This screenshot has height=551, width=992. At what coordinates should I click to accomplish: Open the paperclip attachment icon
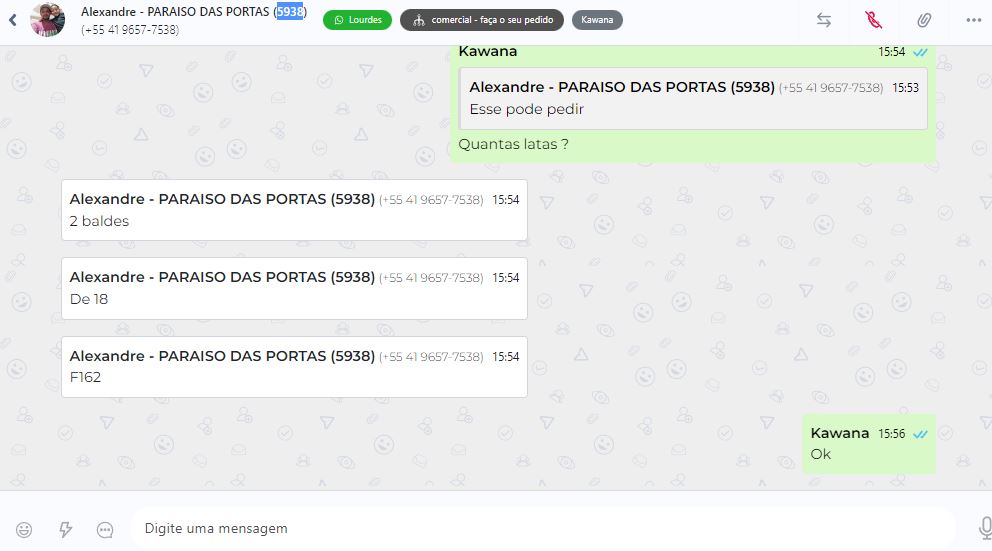tap(924, 20)
